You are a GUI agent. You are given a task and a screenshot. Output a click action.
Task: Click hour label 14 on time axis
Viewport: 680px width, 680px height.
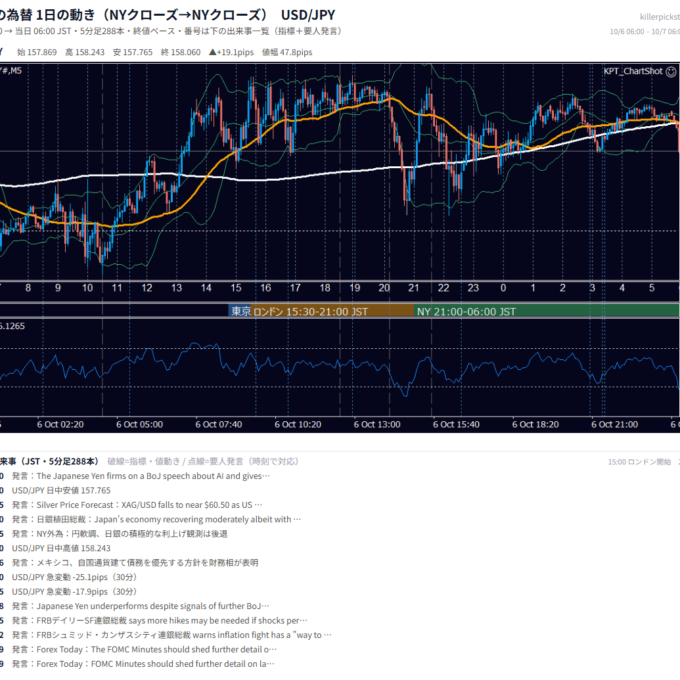206,288
